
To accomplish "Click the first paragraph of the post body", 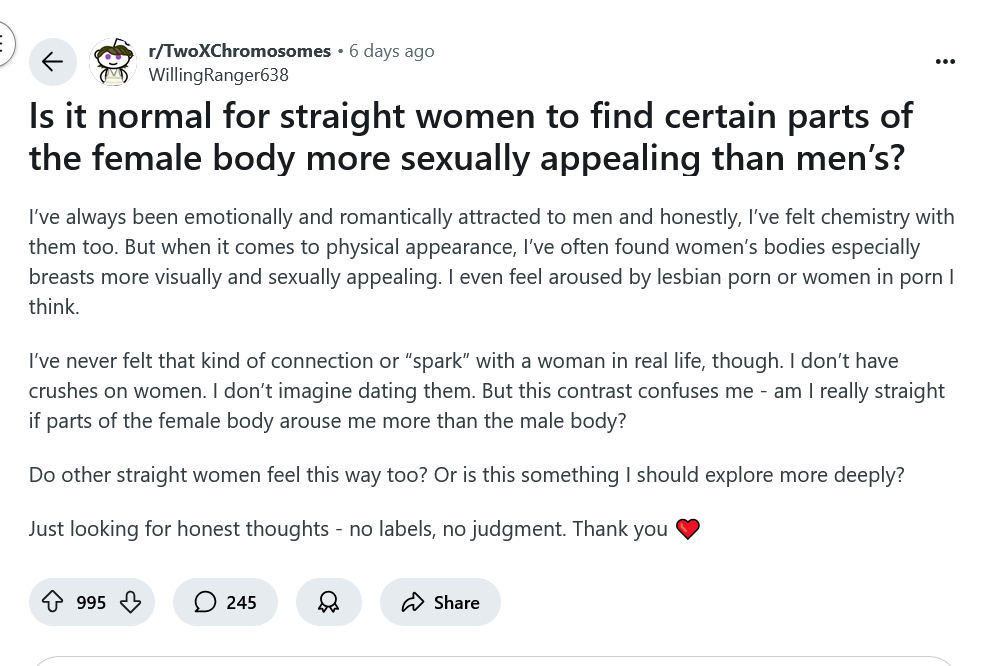I will (492, 262).
